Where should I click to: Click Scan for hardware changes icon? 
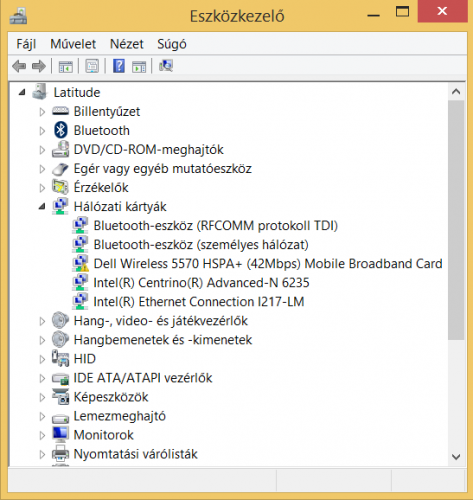click(166, 66)
